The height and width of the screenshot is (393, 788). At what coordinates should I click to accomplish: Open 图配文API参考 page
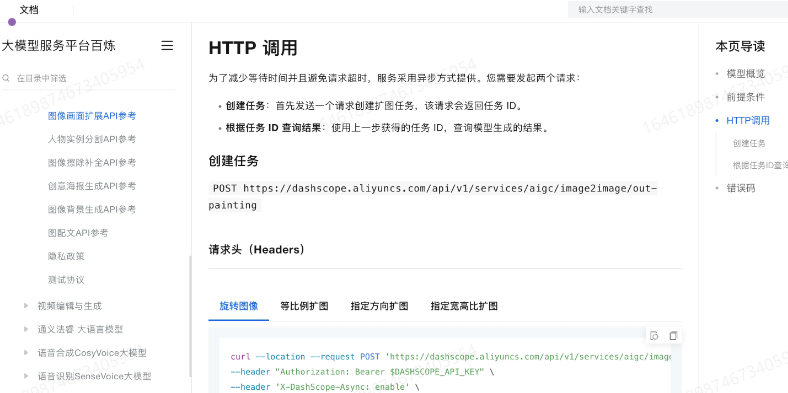pos(78,233)
